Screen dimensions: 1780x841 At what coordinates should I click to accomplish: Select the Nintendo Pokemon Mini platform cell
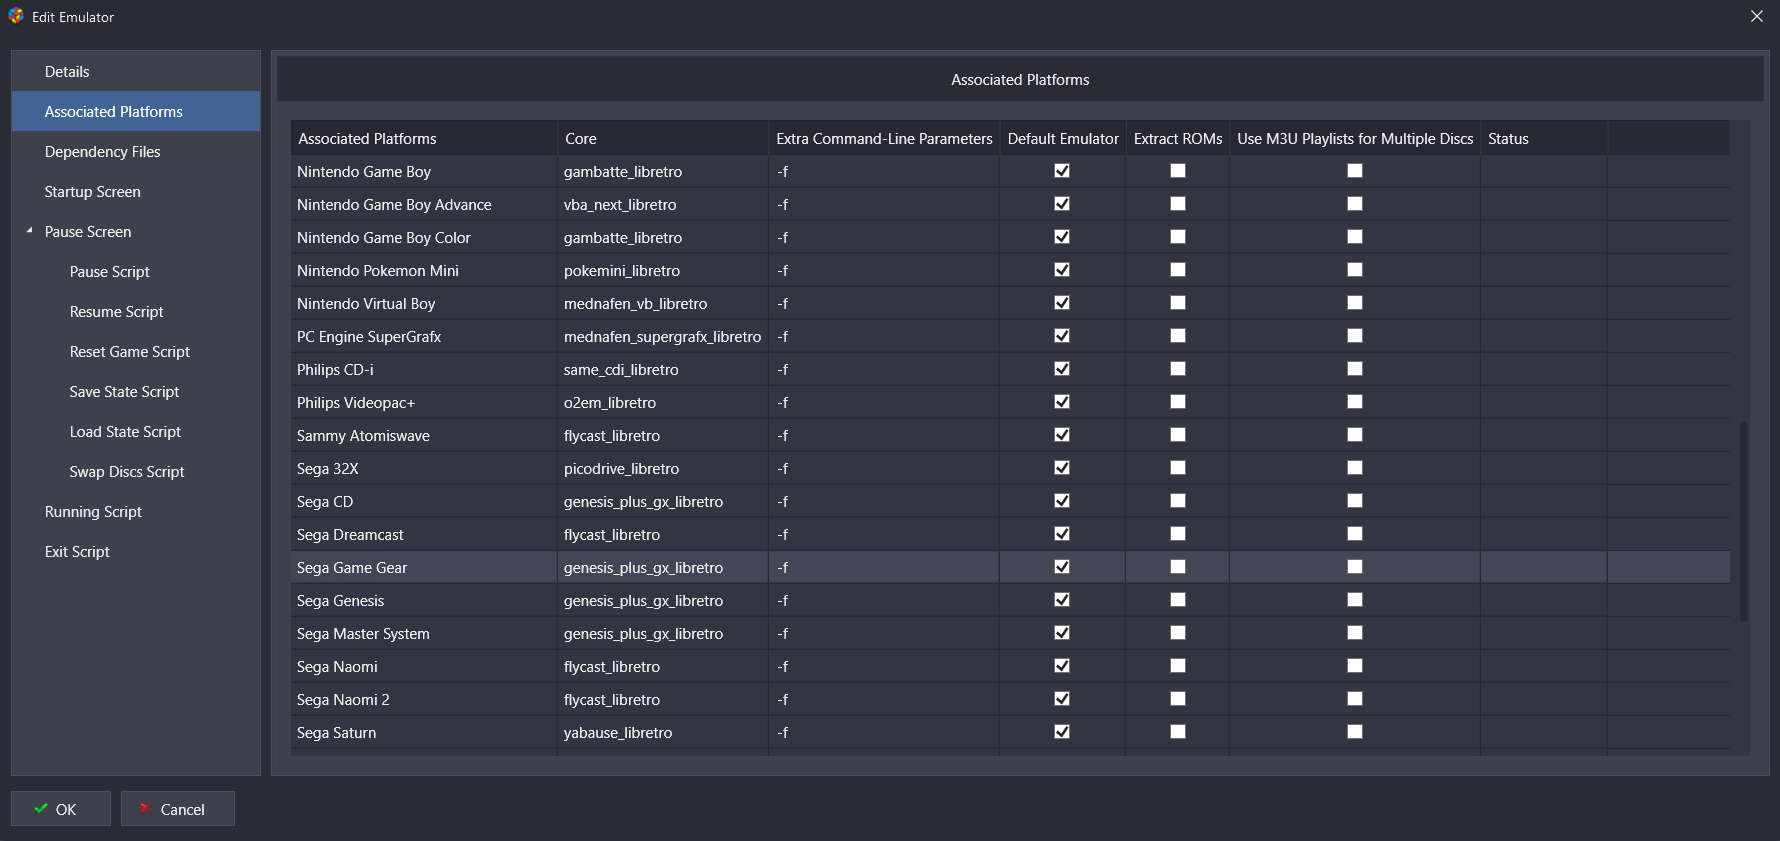pos(424,271)
